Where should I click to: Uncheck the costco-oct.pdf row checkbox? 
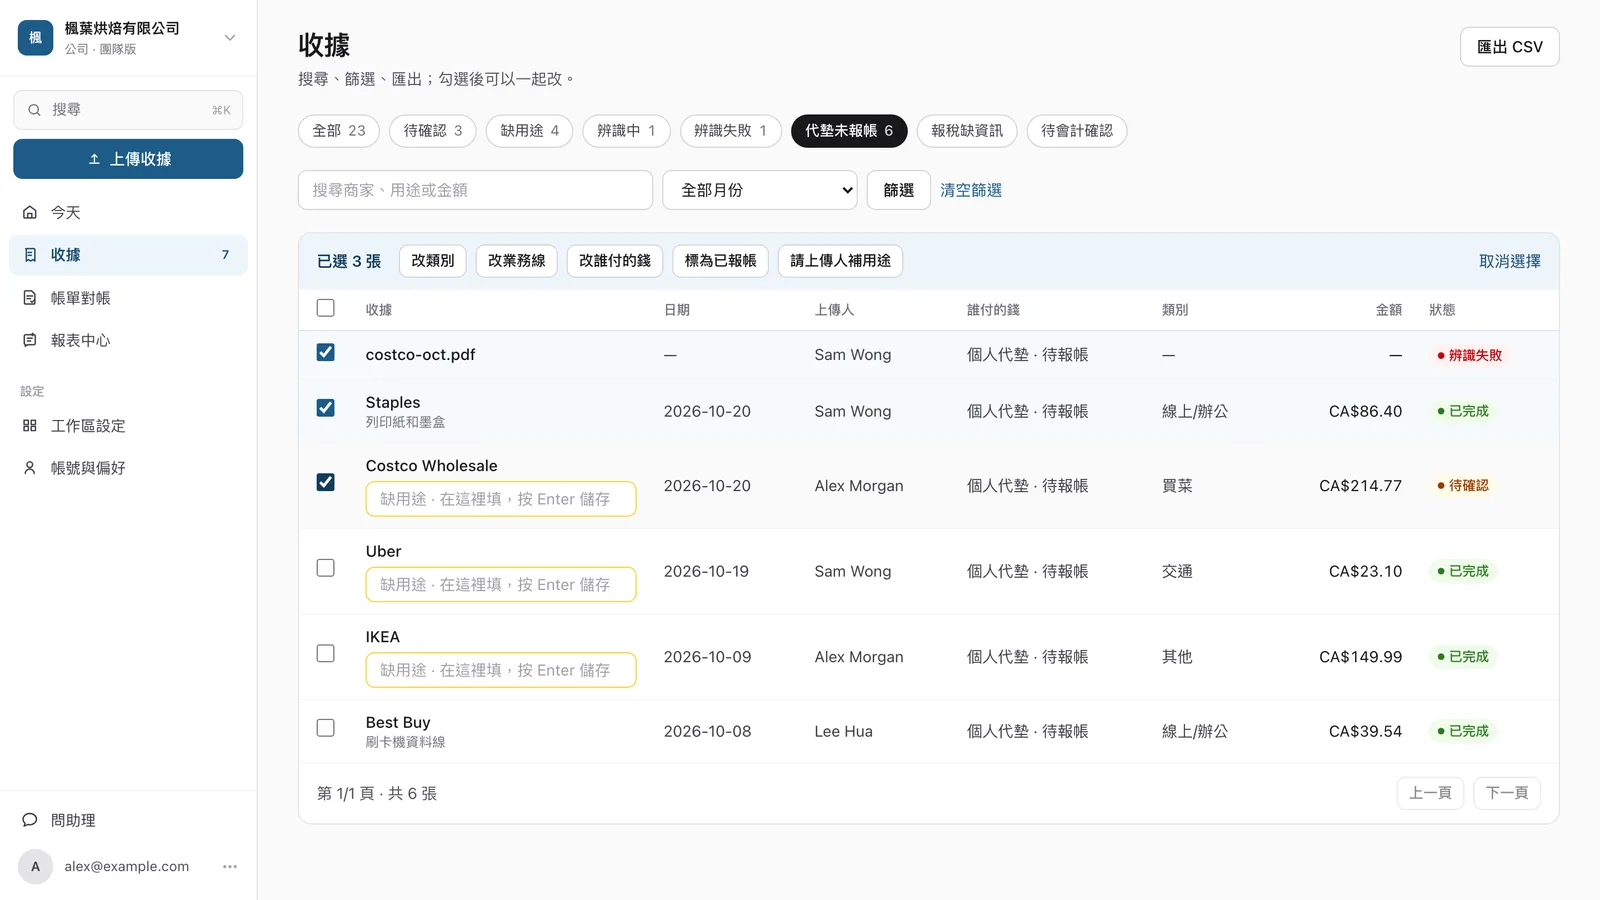(x=325, y=353)
